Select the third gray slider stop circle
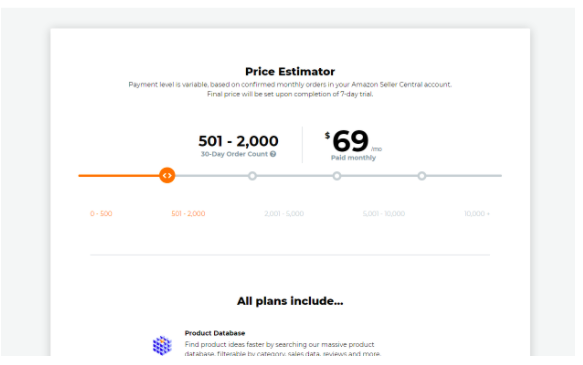583x365 pixels. pos(422,176)
